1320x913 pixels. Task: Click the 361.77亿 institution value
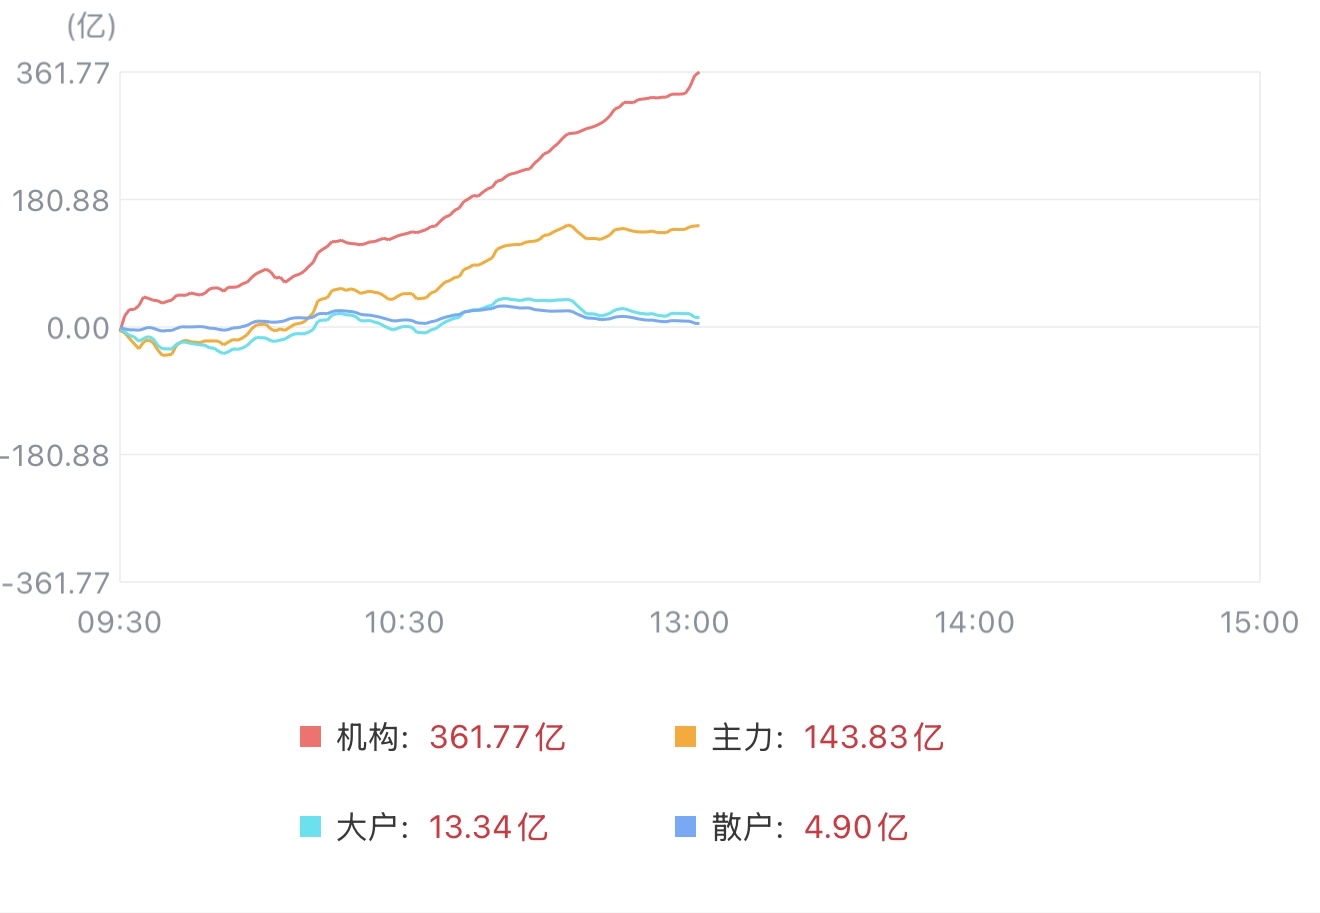(x=497, y=738)
